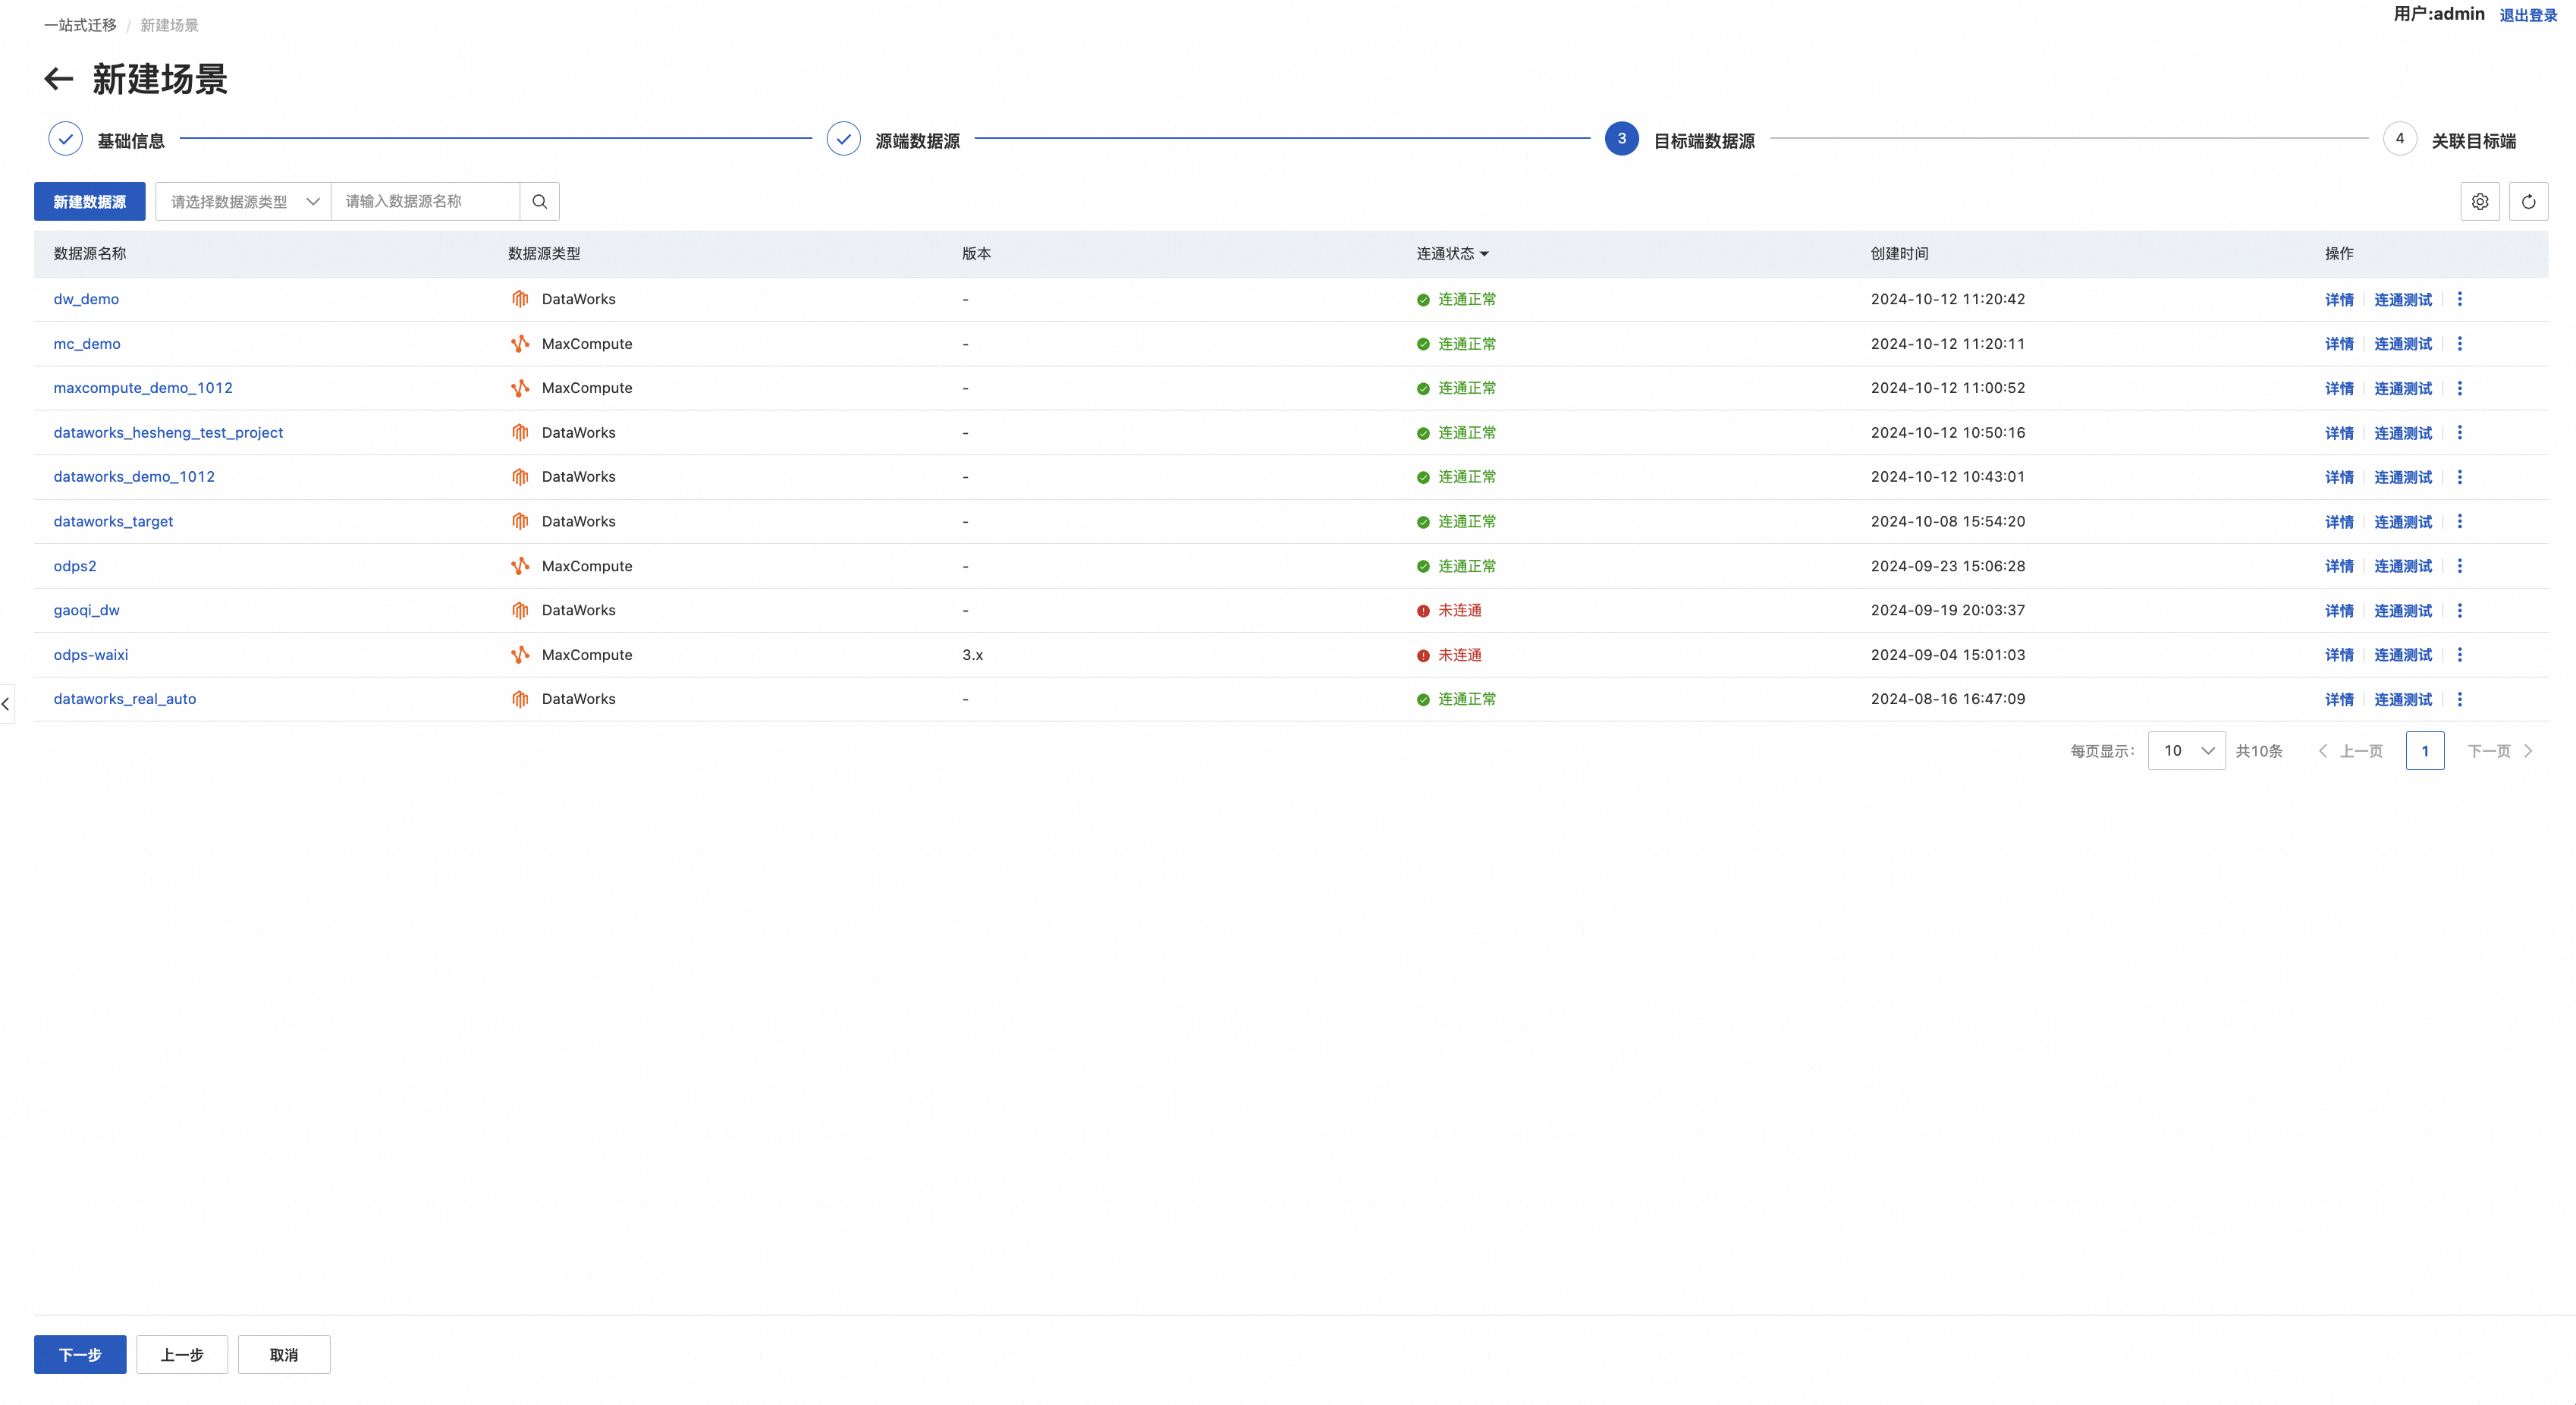The width and height of the screenshot is (2576, 1405).
Task: View 详情 for dw_demo
Action: coord(2339,299)
